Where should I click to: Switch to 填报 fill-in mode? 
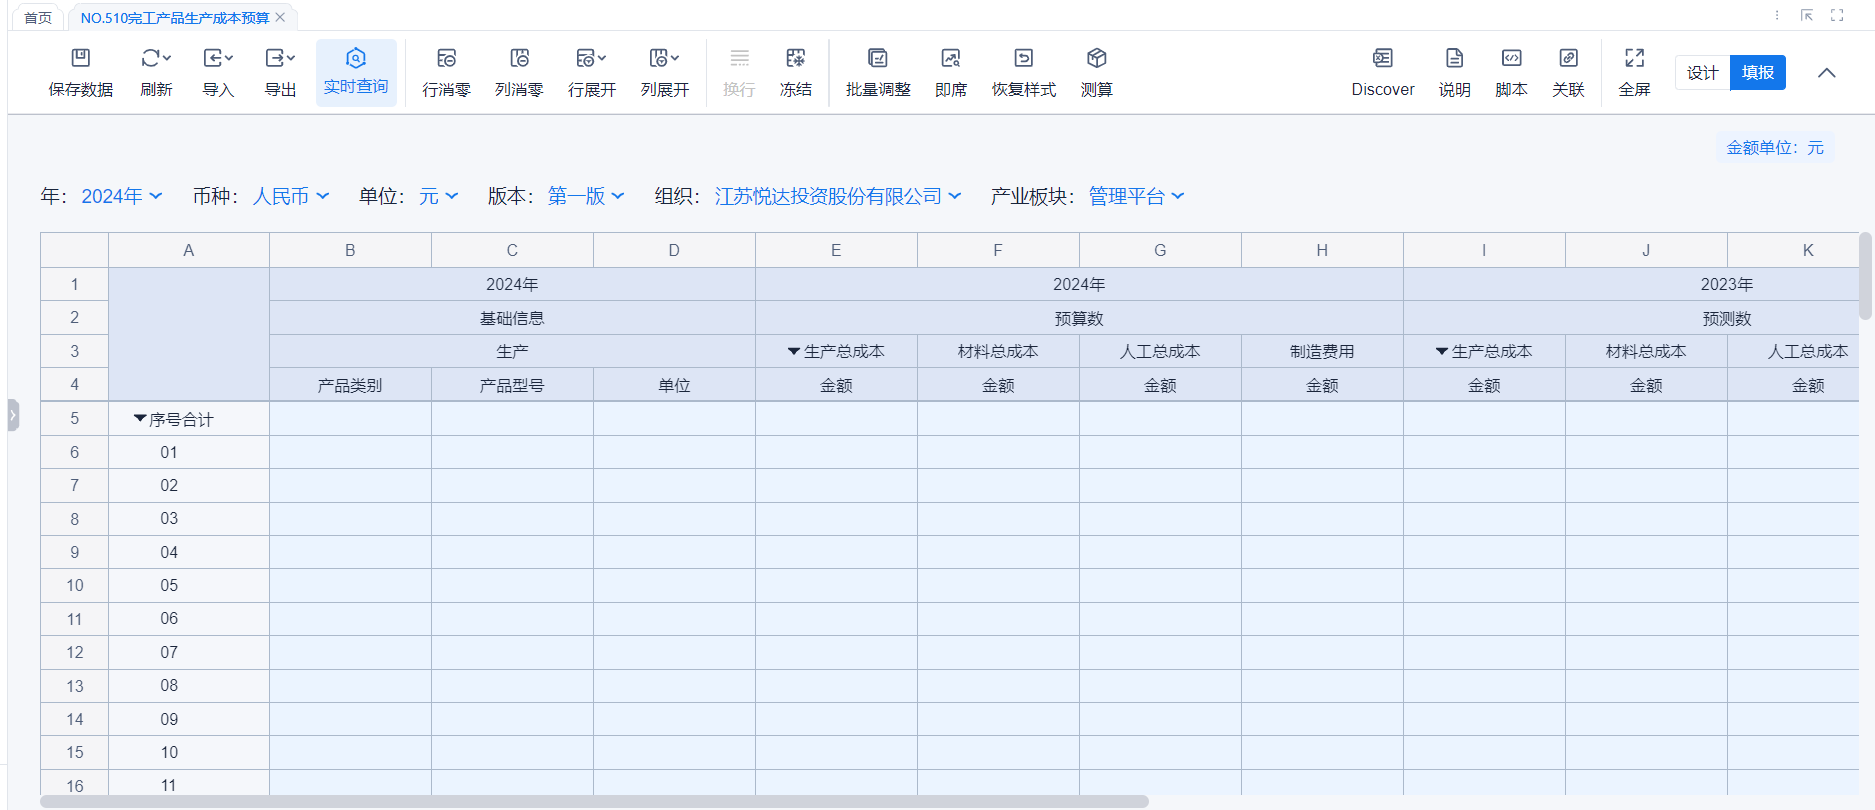1757,73
